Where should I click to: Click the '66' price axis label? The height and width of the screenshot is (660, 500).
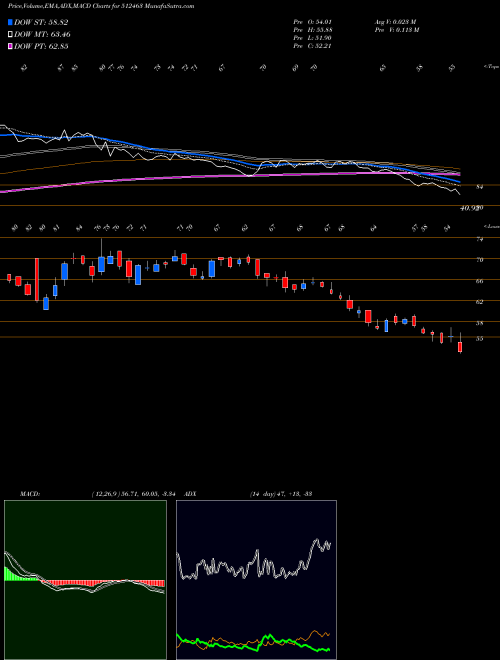pyautogui.click(x=479, y=281)
